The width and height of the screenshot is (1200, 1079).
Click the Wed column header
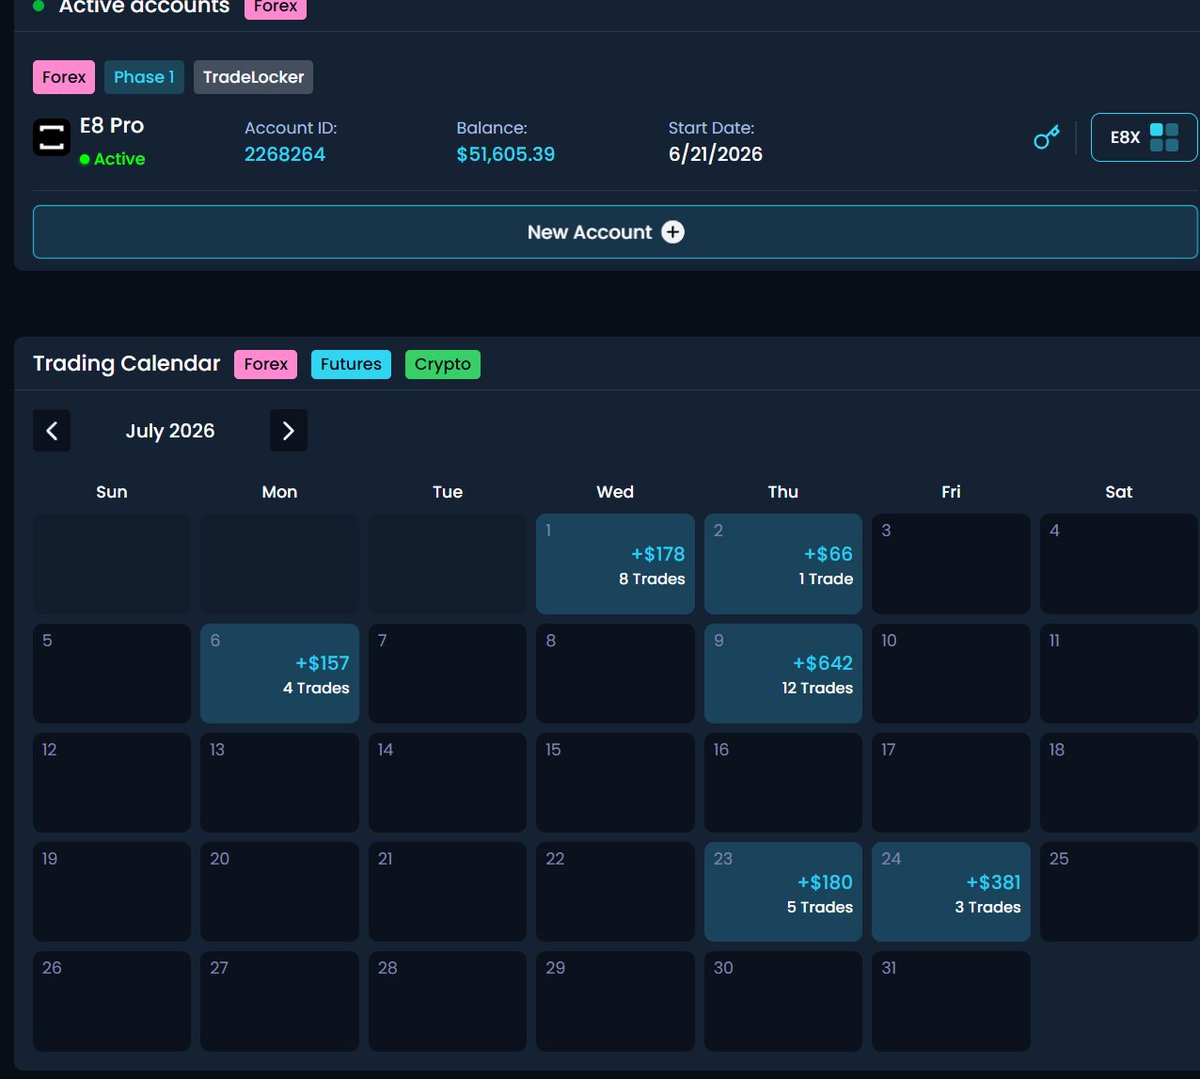pyautogui.click(x=615, y=492)
